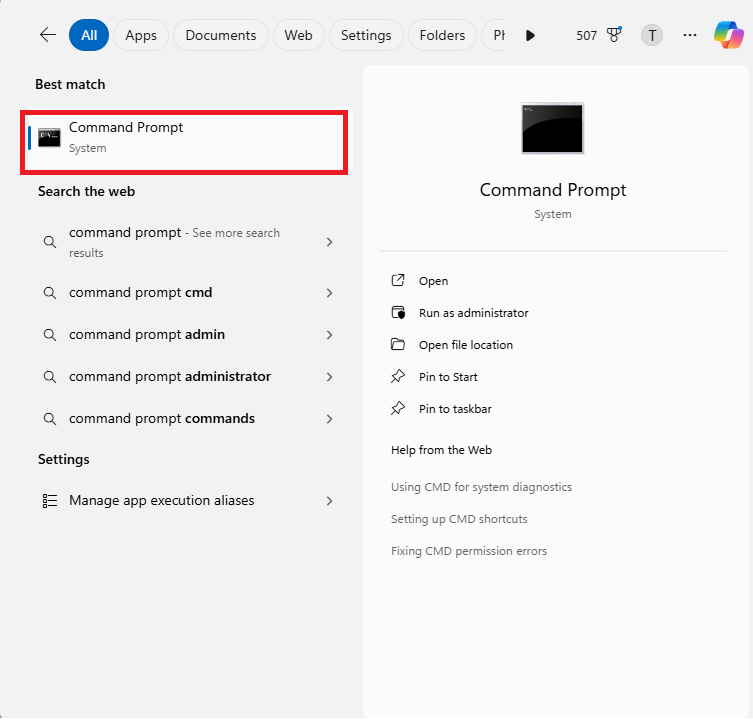753x720 pixels.
Task: Open 'Fixing CMD permission errors' help link
Action: [x=469, y=551]
